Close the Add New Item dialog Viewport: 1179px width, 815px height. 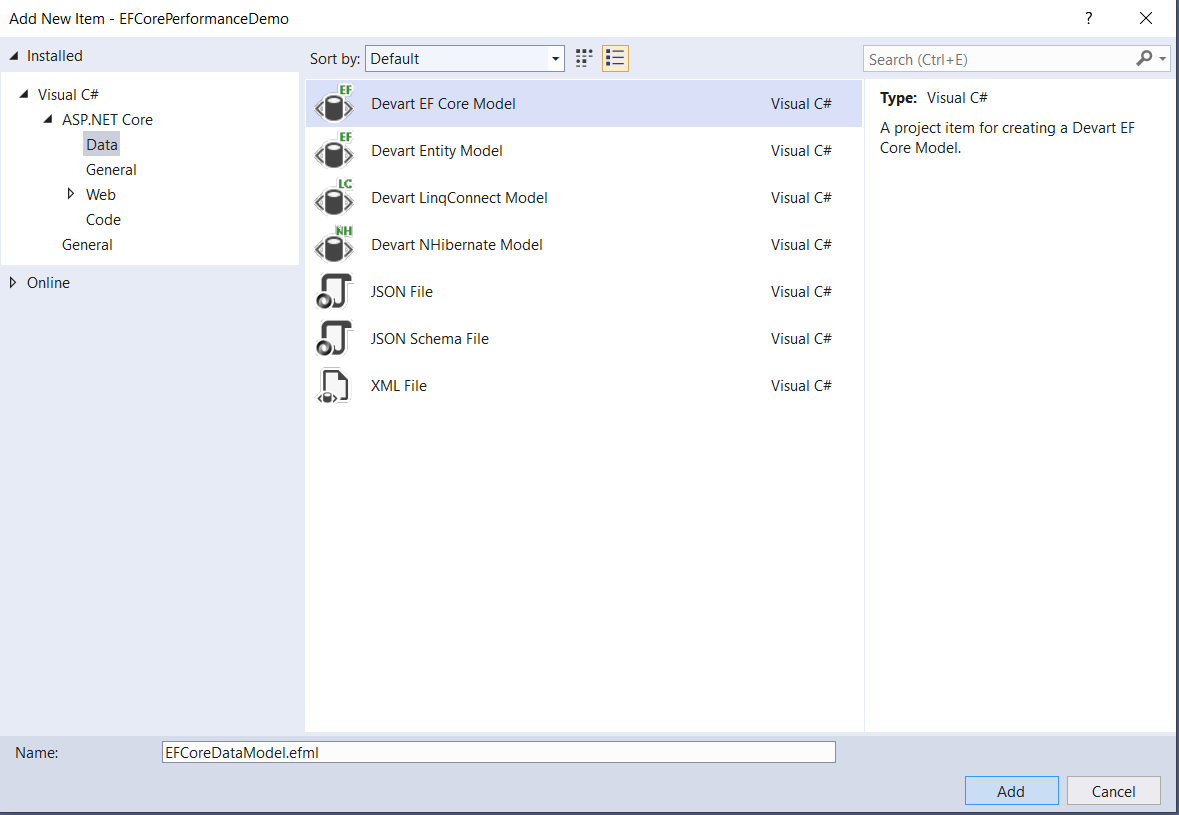coord(1146,18)
